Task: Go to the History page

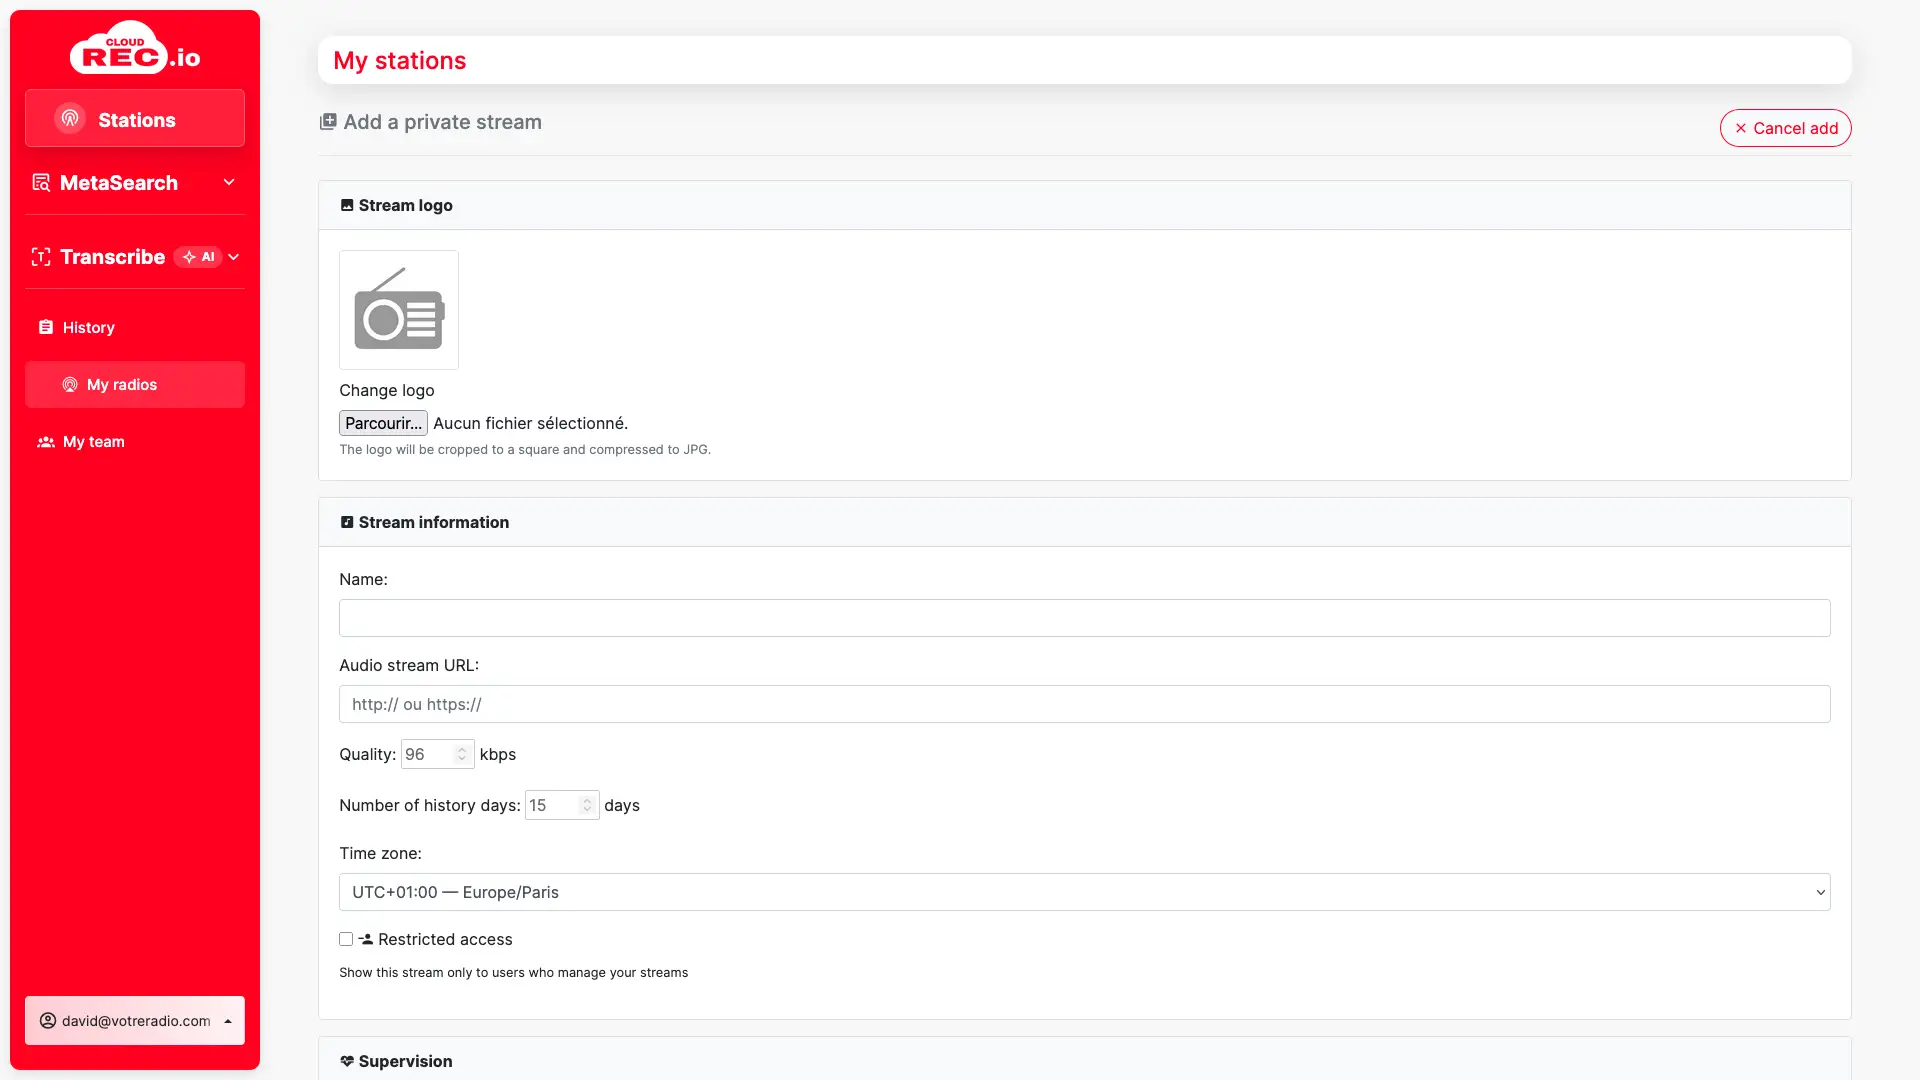Action: point(88,328)
